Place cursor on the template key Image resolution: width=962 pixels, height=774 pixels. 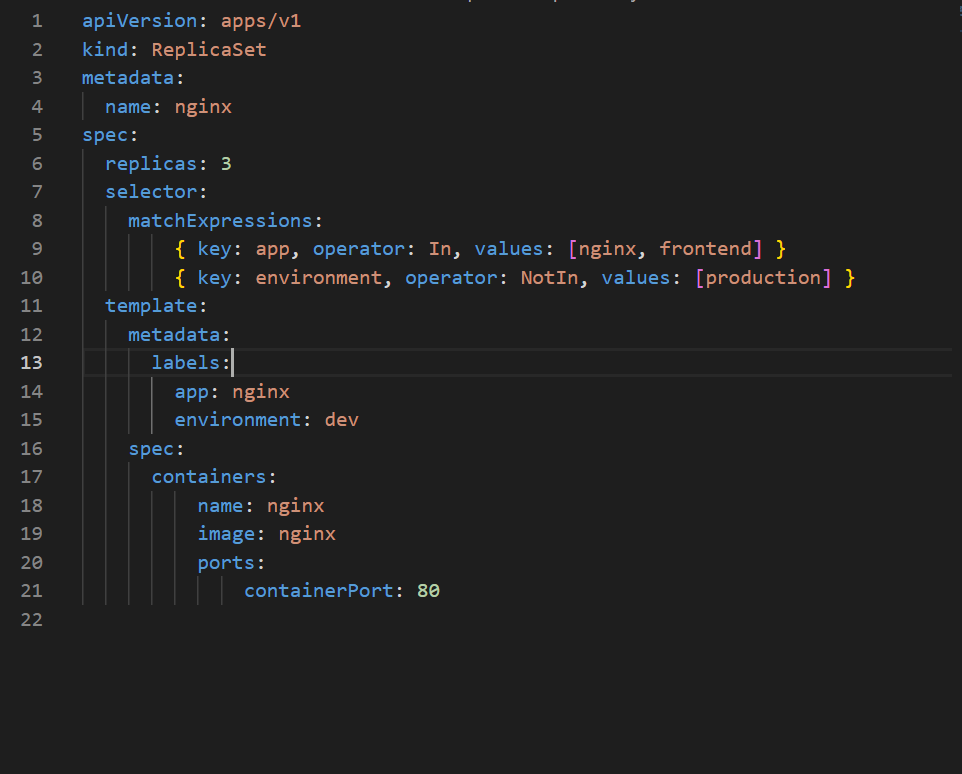(x=150, y=306)
